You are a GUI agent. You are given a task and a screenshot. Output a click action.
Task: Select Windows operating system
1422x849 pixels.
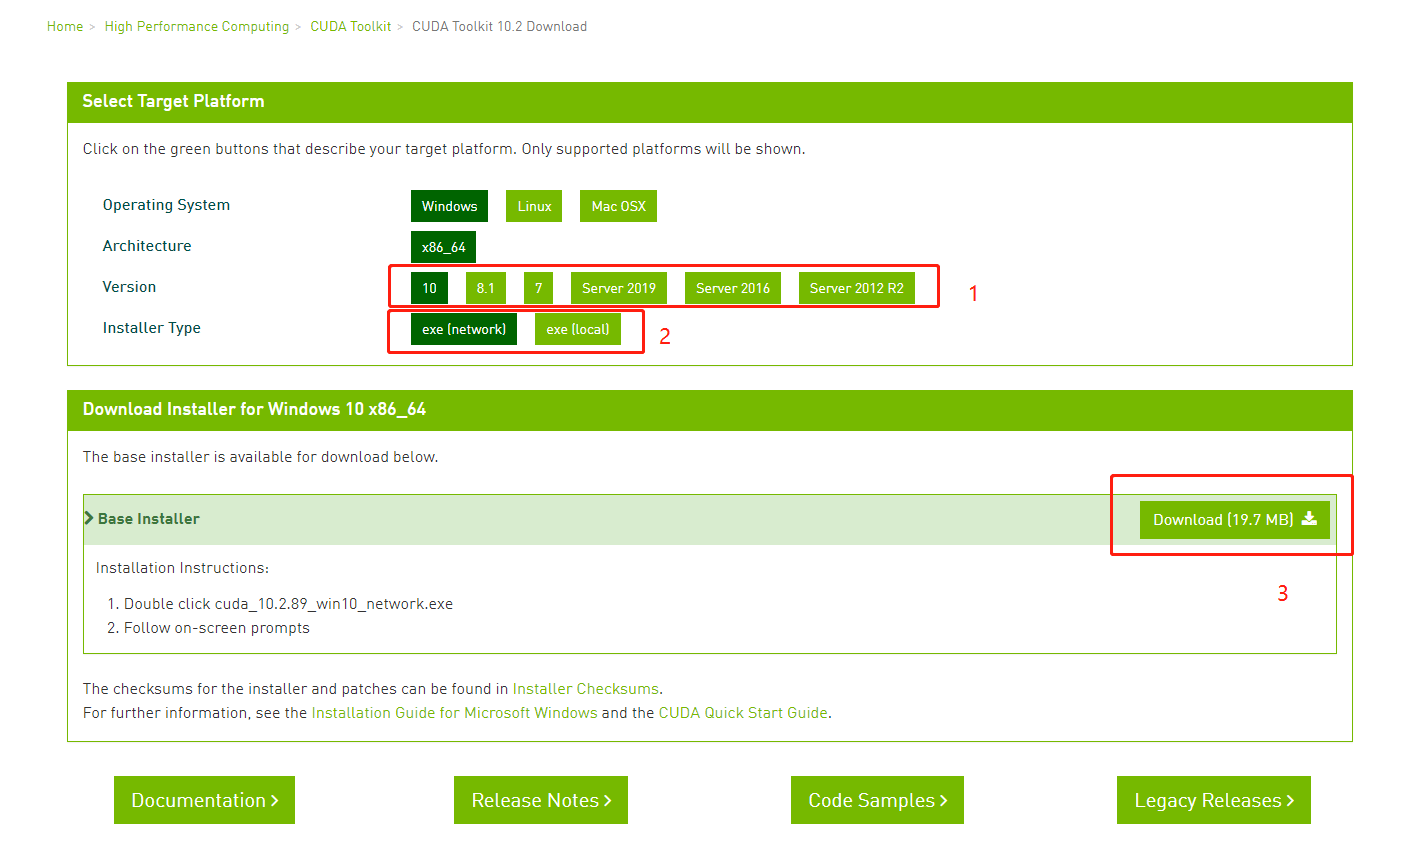pos(449,206)
